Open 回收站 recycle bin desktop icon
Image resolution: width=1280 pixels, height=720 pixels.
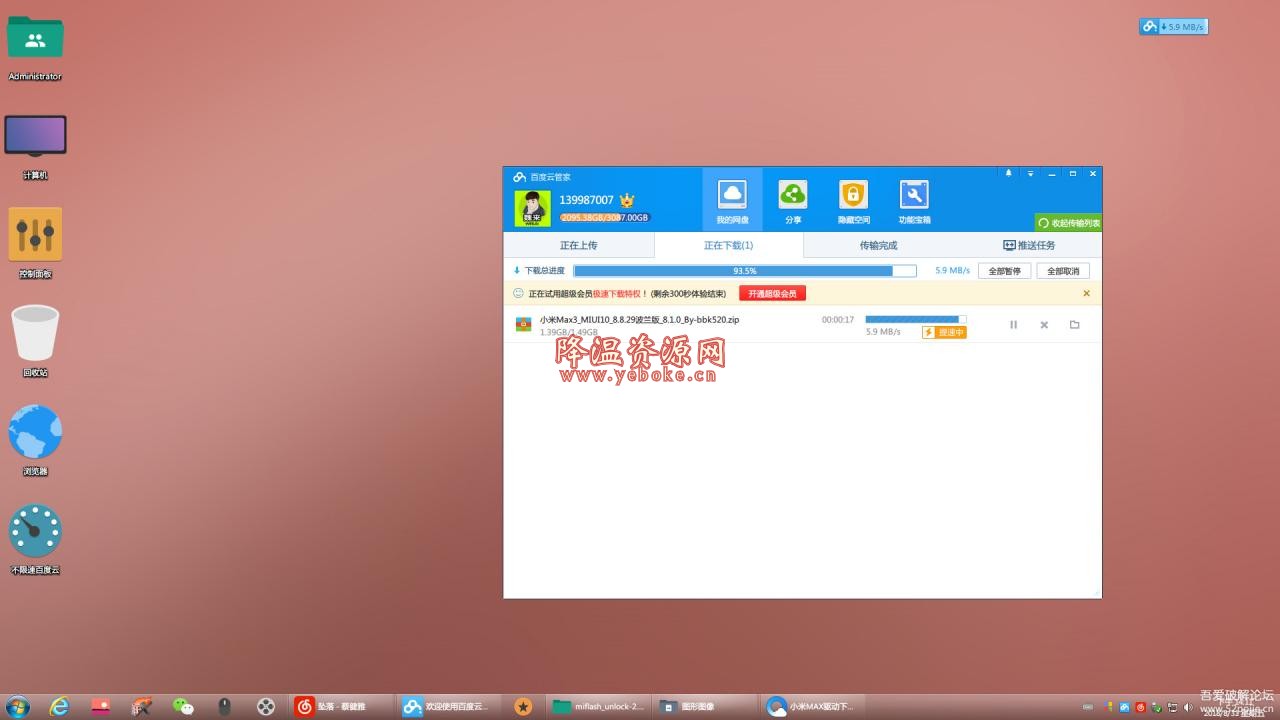(35, 343)
